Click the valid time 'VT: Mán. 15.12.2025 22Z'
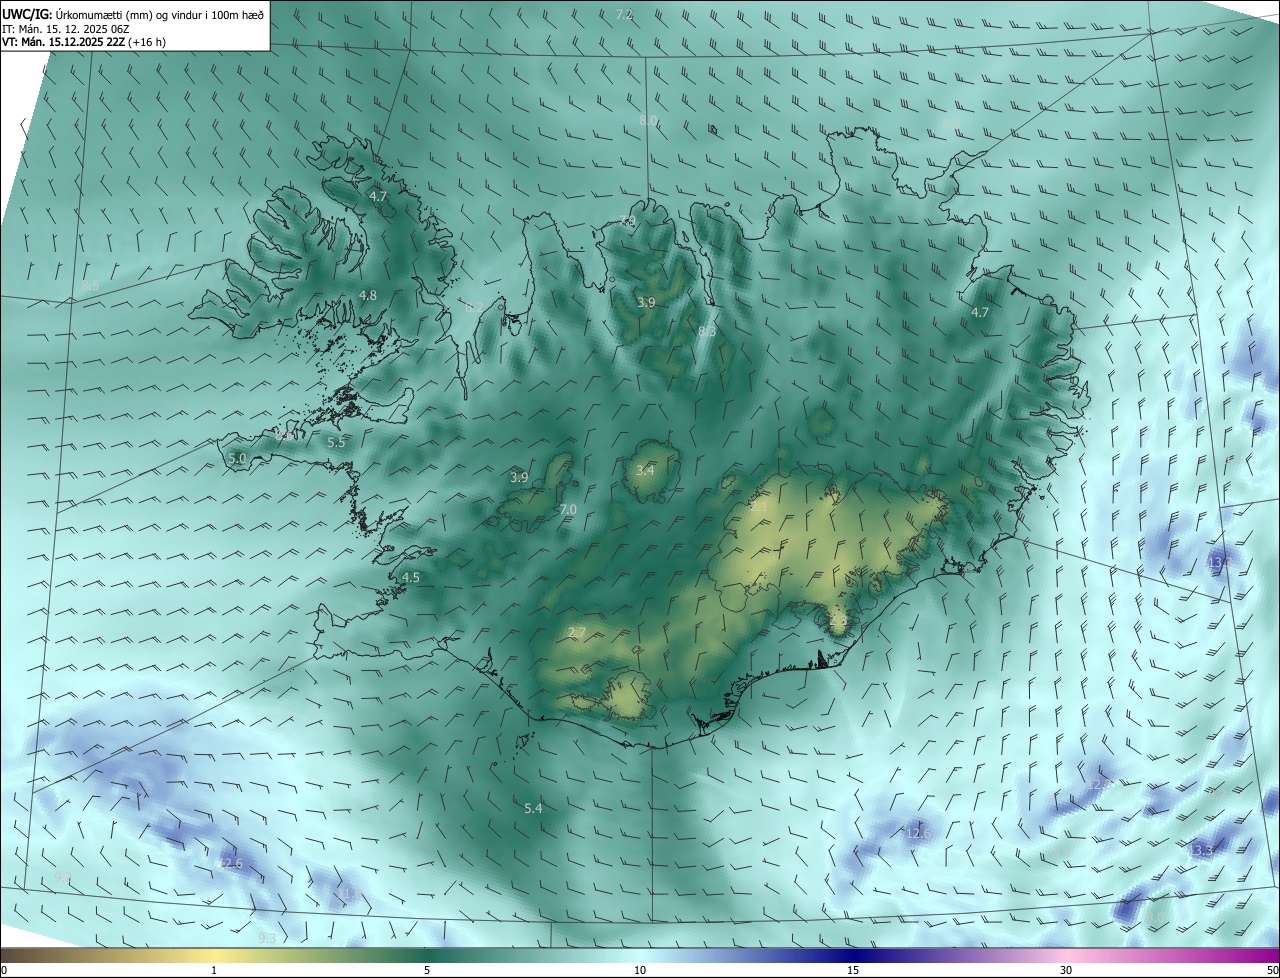This screenshot has width=1280, height=978. (62, 42)
